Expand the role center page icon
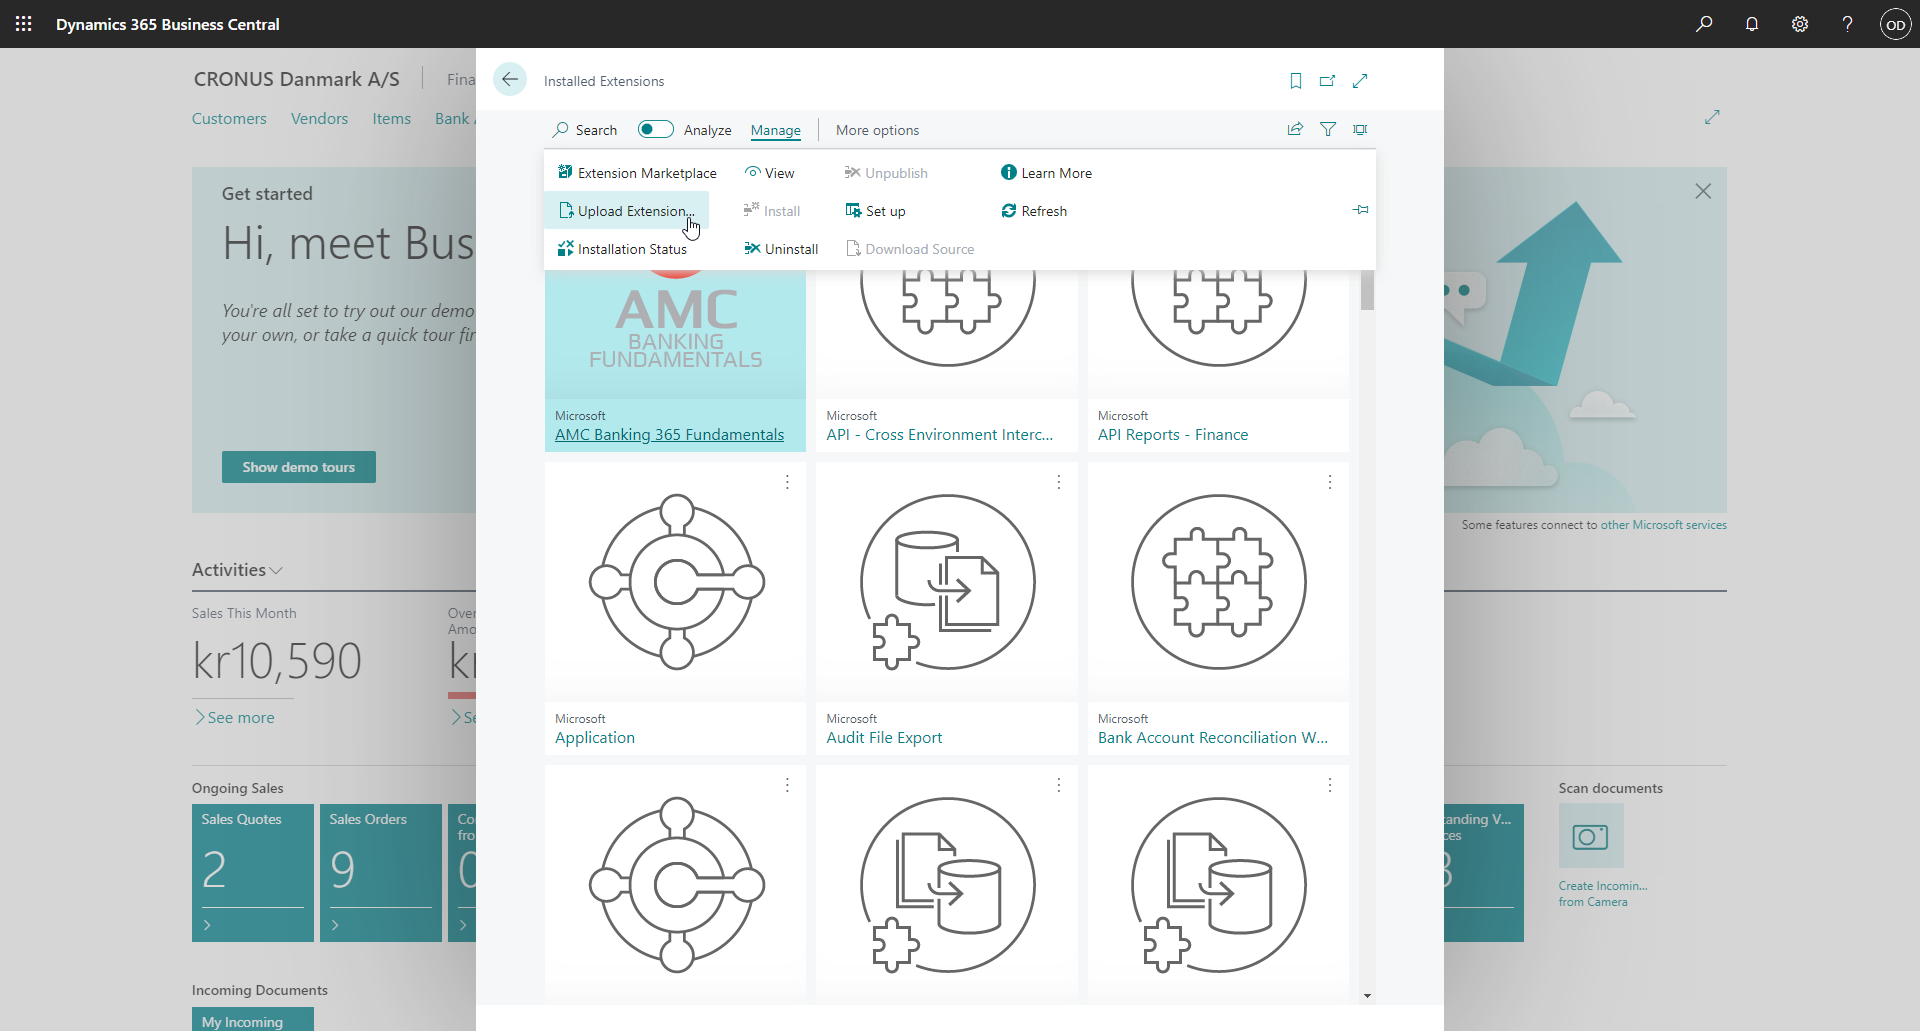Screen dimensions: 1920x1031 pos(1712,118)
